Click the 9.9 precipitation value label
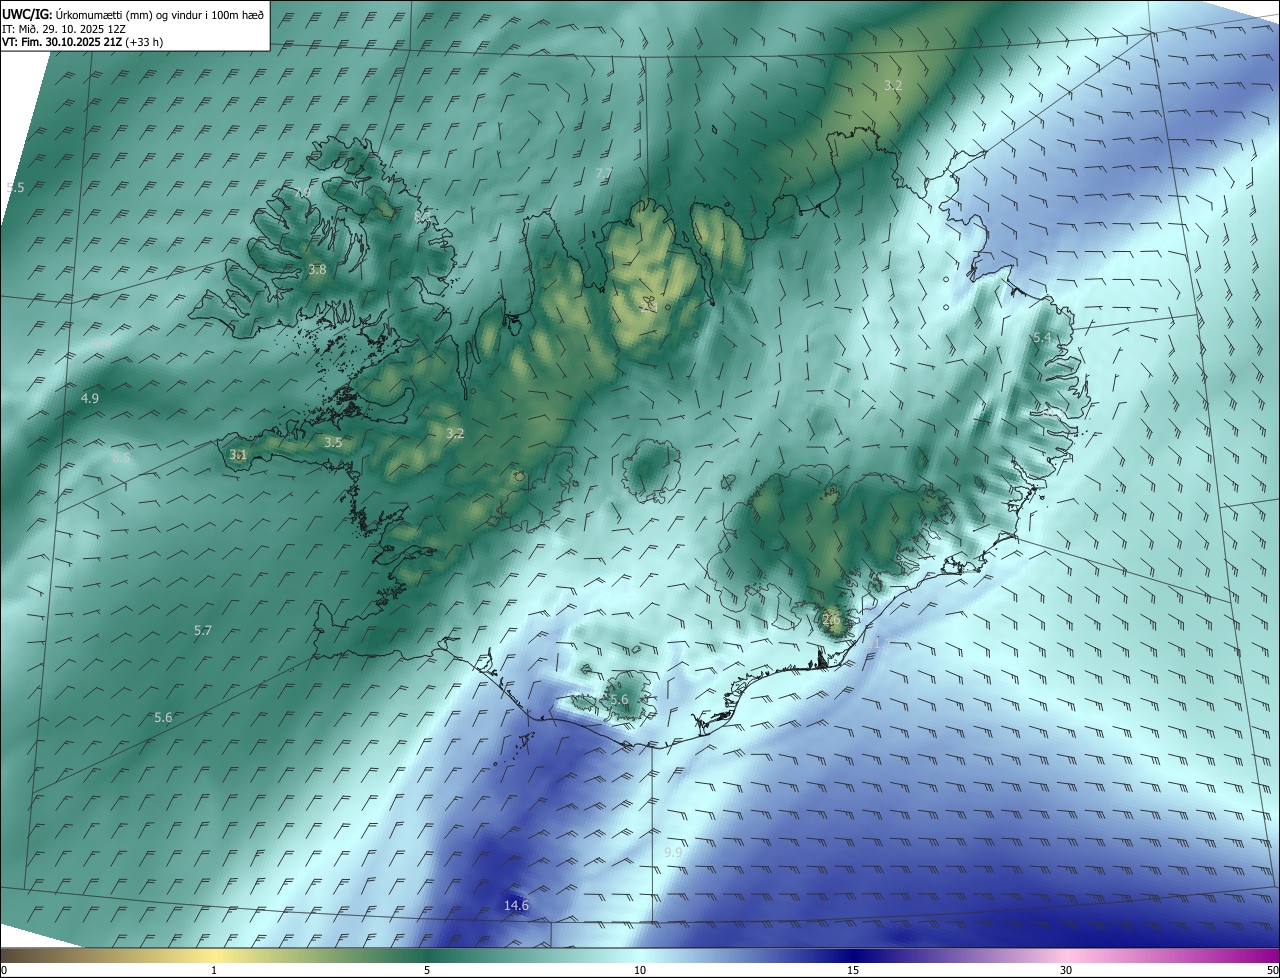This screenshot has height=978, width=1280. [673, 852]
